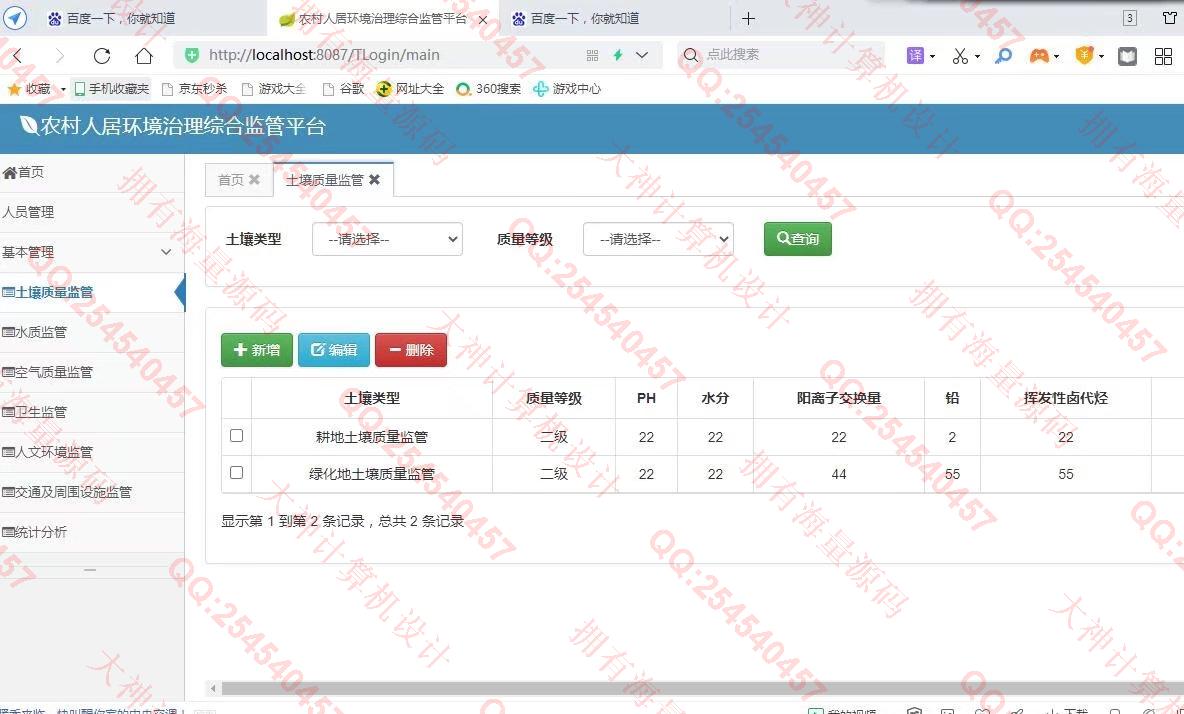Viewport: 1184px width, 714px height.
Task: Open 京东秒杀 bookmark
Action: coord(194,89)
